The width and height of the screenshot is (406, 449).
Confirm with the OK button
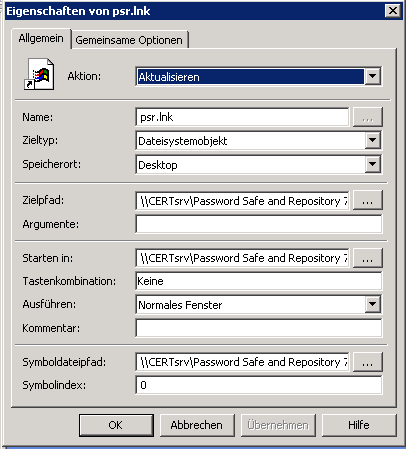[116, 425]
